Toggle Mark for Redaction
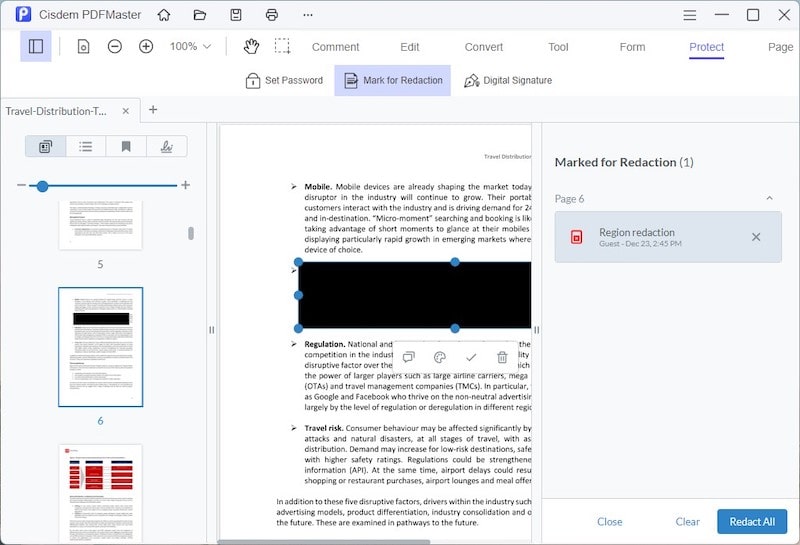This screenshot has height=545, width=800. coord(393,81)
